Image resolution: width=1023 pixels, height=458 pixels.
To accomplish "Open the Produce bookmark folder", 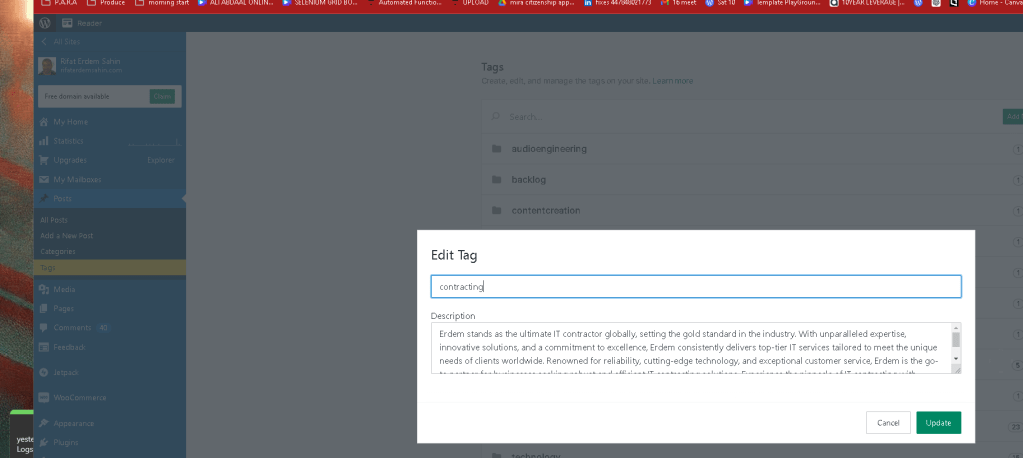I will point(106,3).
